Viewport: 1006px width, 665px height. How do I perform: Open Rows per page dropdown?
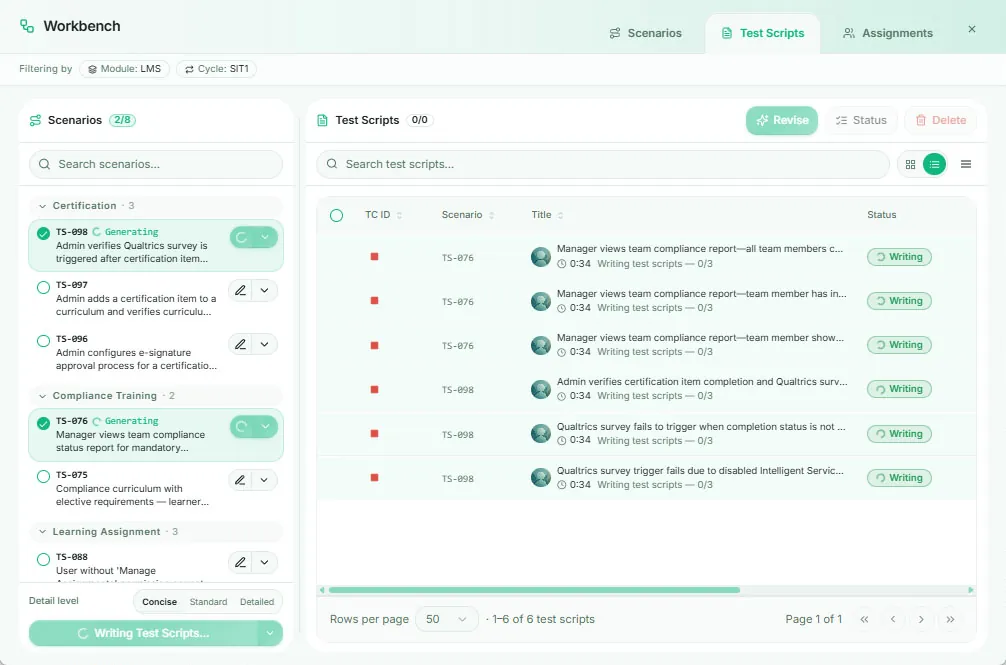tap(447, 619)
